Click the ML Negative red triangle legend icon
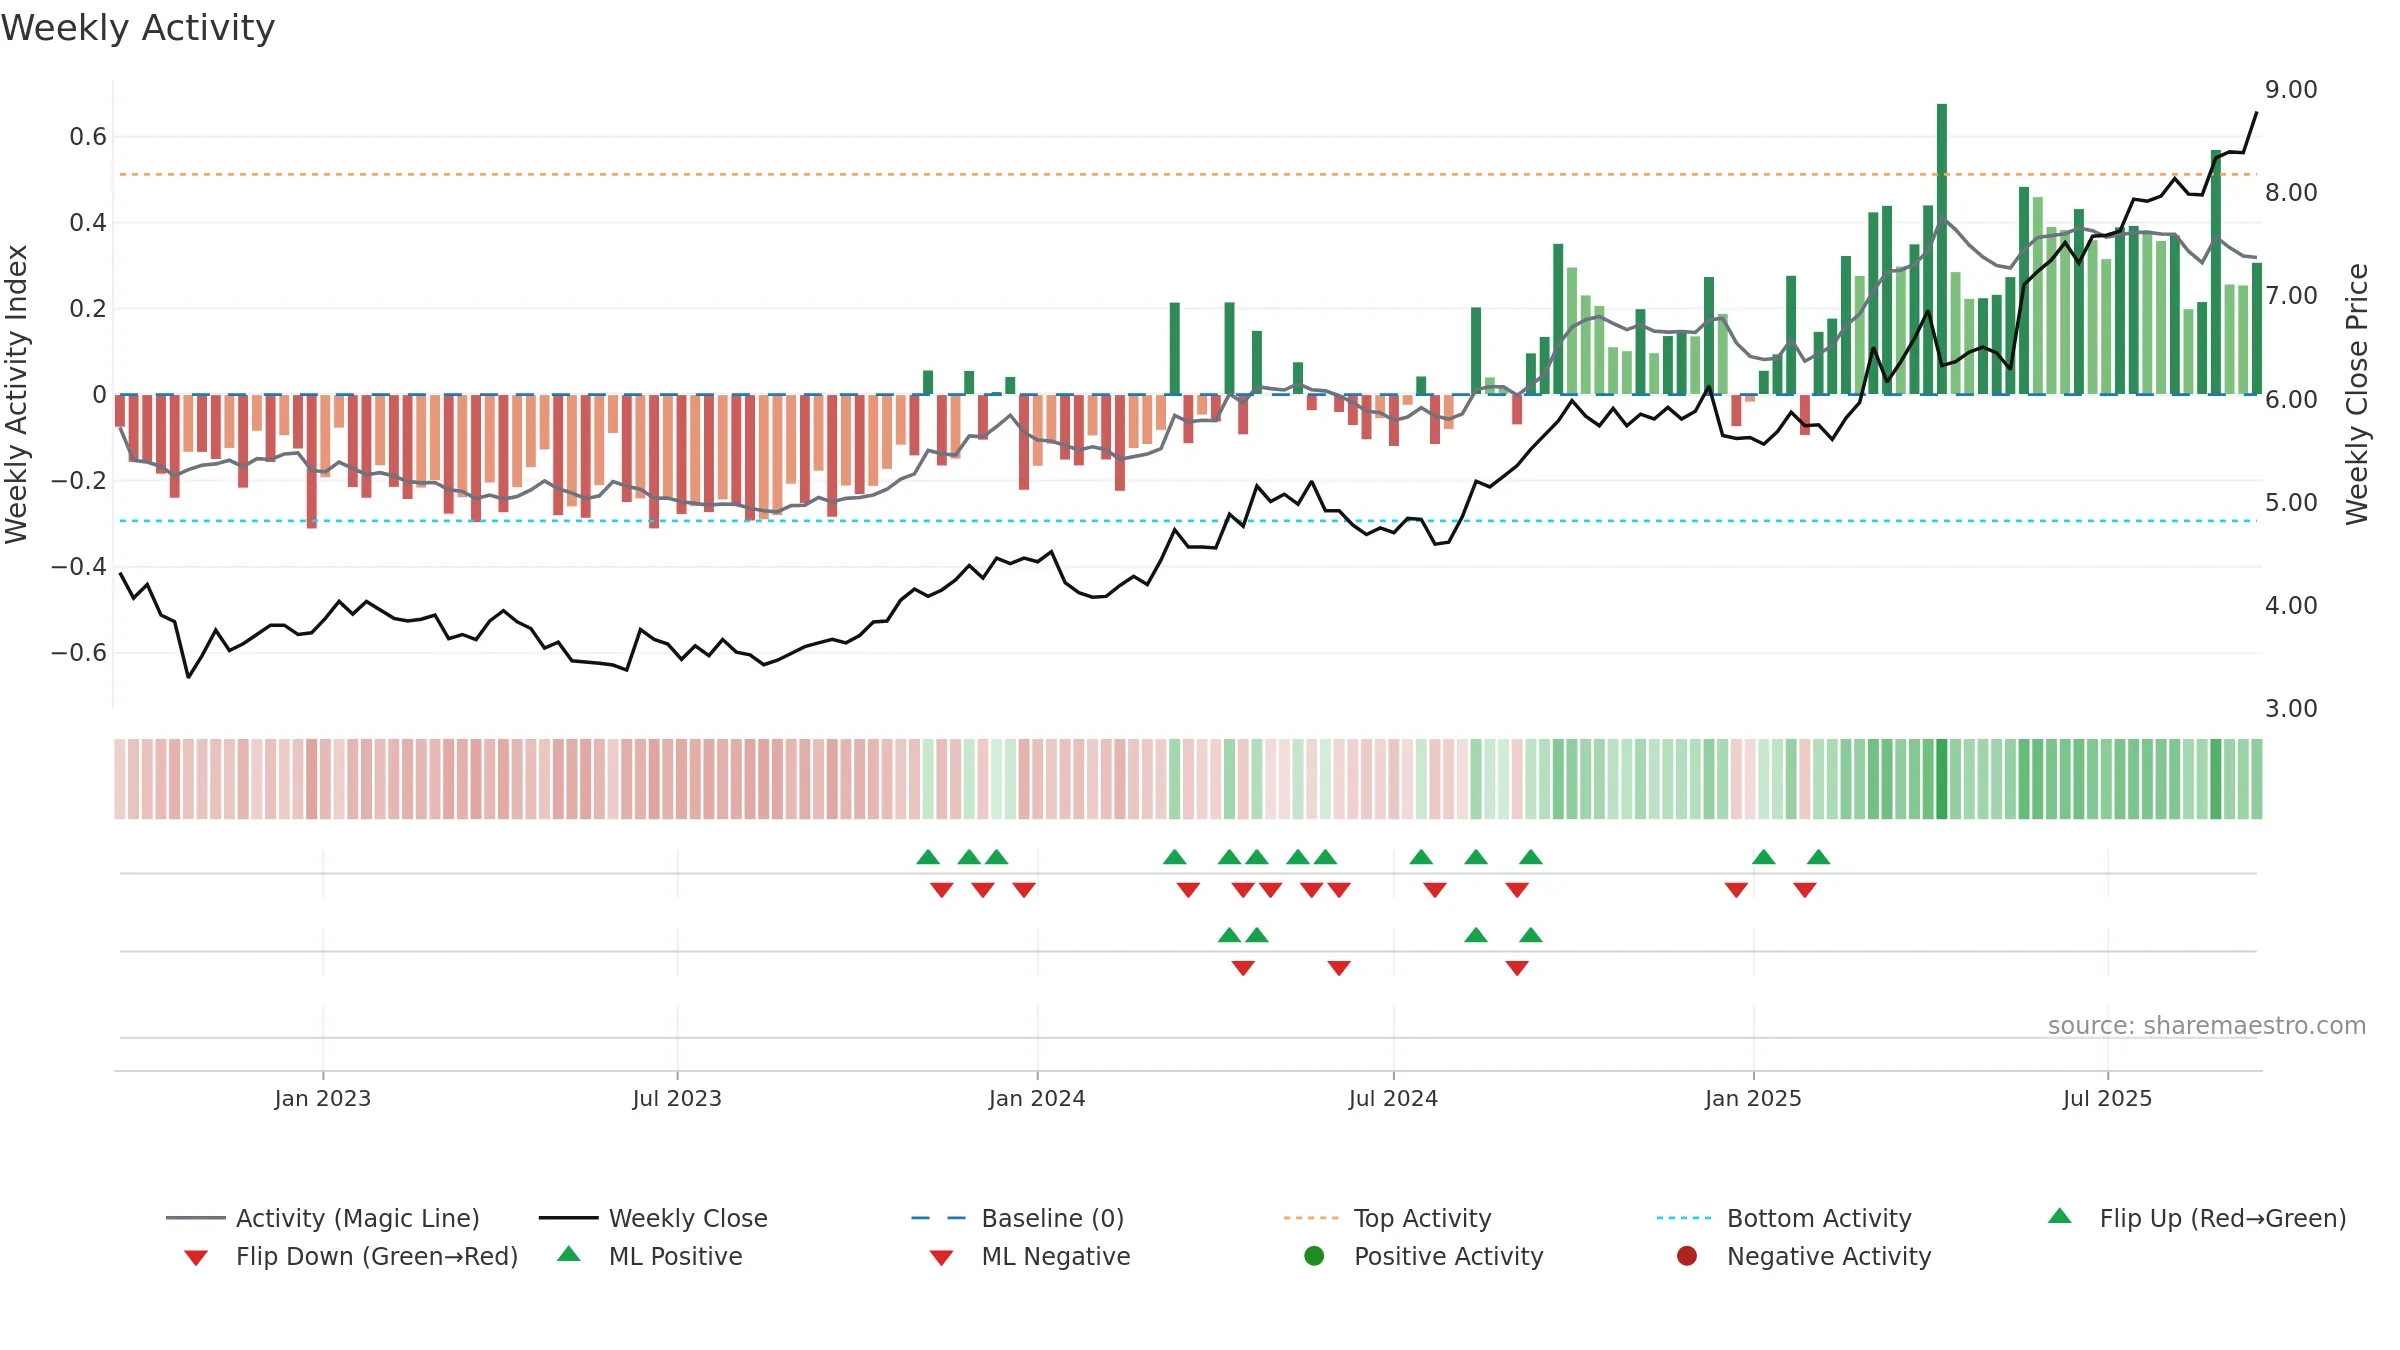Viewport: 2400px width, 1350px height. pos(941,1258)
